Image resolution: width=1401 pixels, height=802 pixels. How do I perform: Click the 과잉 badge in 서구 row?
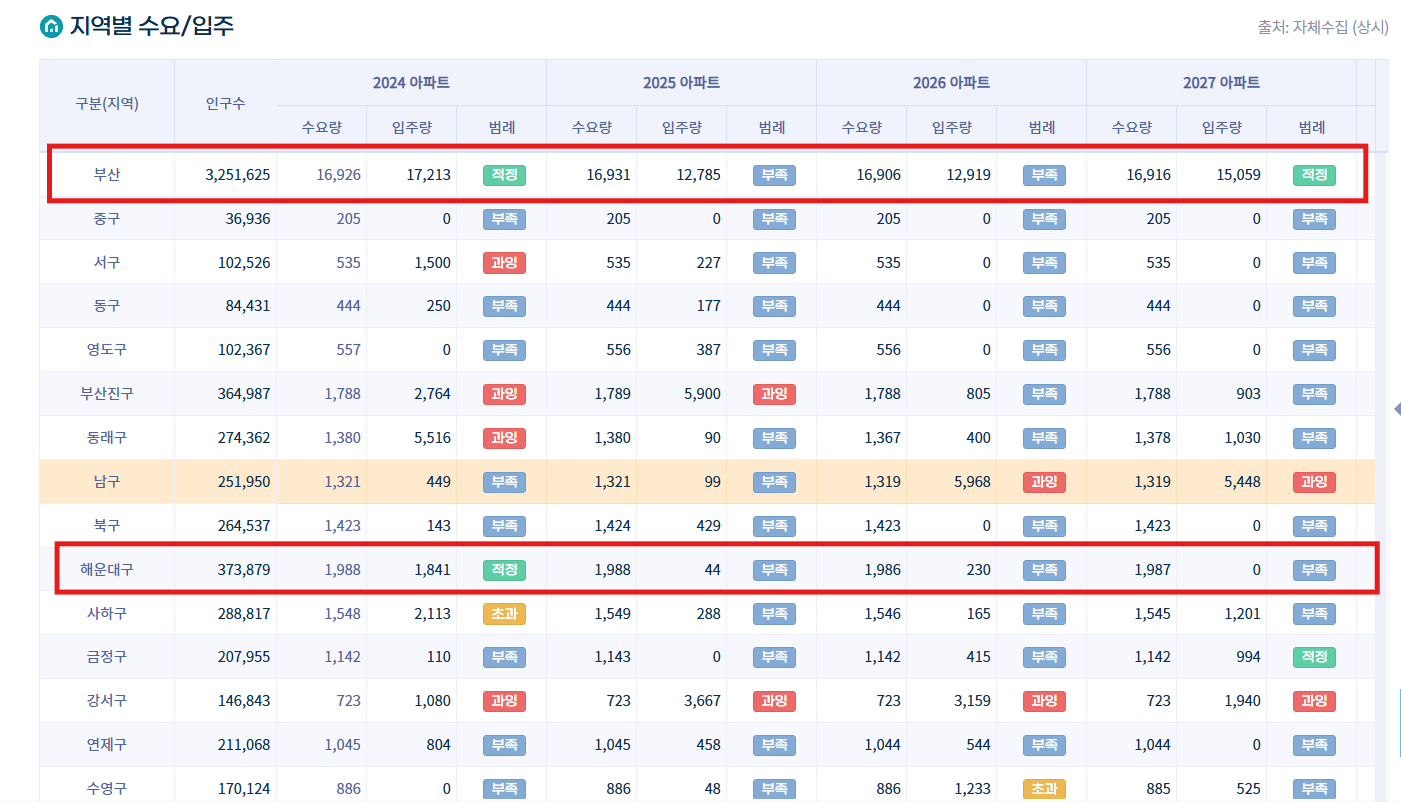pos(504,263)
